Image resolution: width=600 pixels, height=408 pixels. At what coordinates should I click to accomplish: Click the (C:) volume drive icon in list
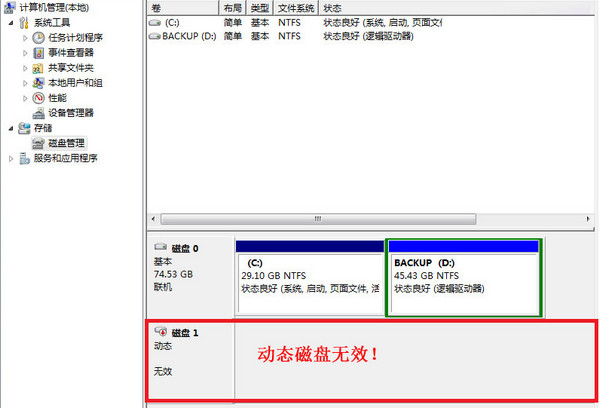[x=155, y=23]
